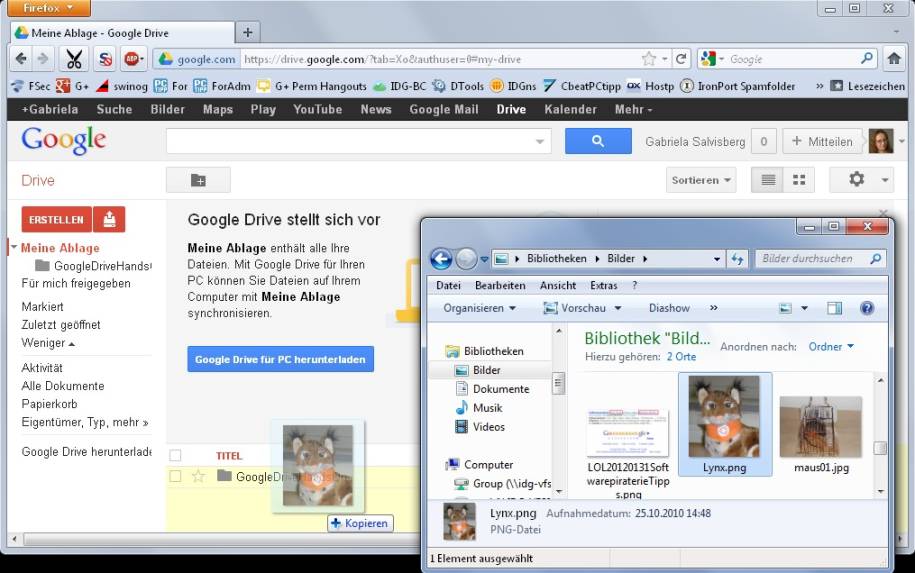
Task: Toggle the Explorer preview pane icon
Action: point(834,308)
